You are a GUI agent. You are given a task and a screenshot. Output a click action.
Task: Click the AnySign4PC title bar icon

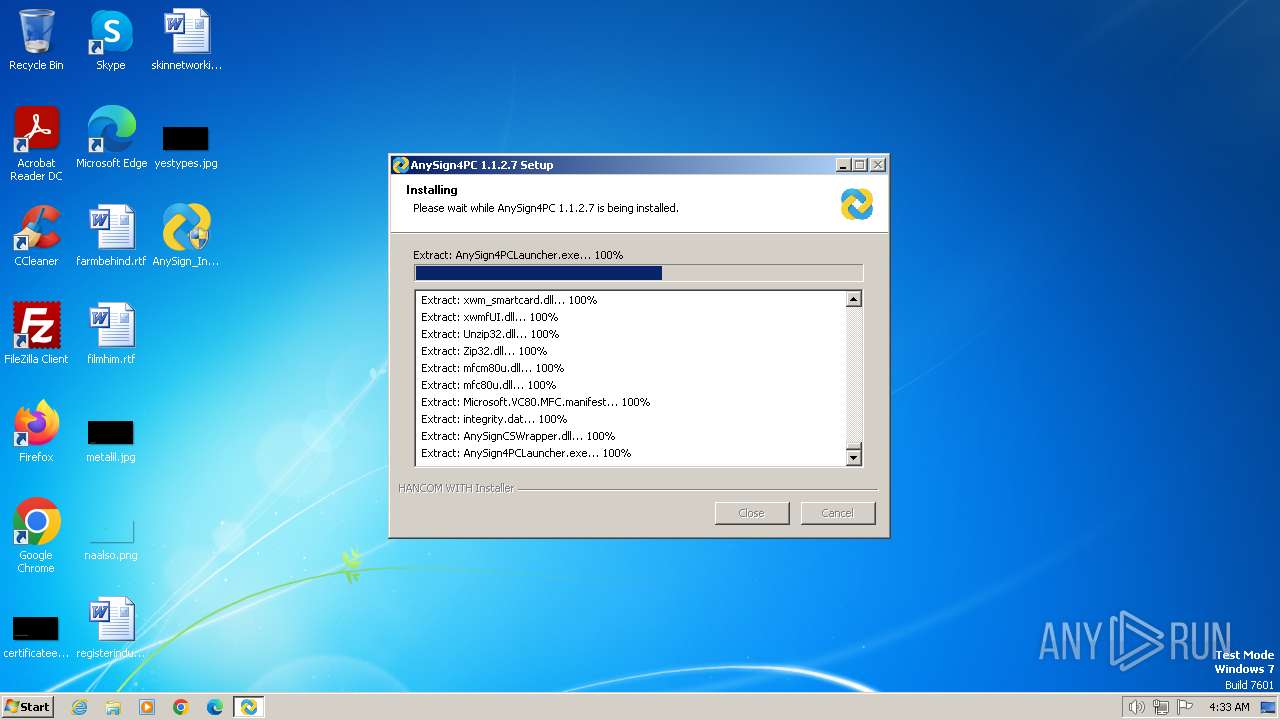coord(401,165)
